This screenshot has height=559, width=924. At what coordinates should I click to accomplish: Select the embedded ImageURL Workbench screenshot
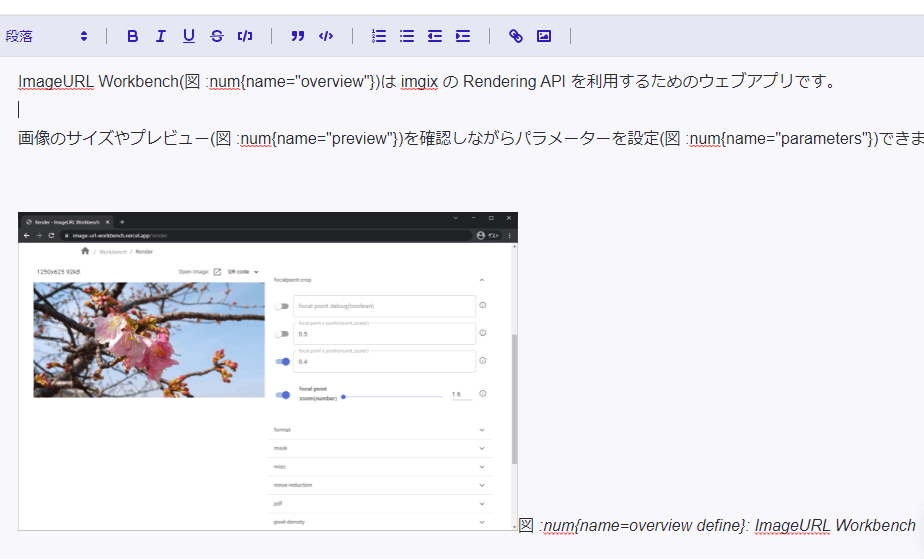click(x=268, y=371)
